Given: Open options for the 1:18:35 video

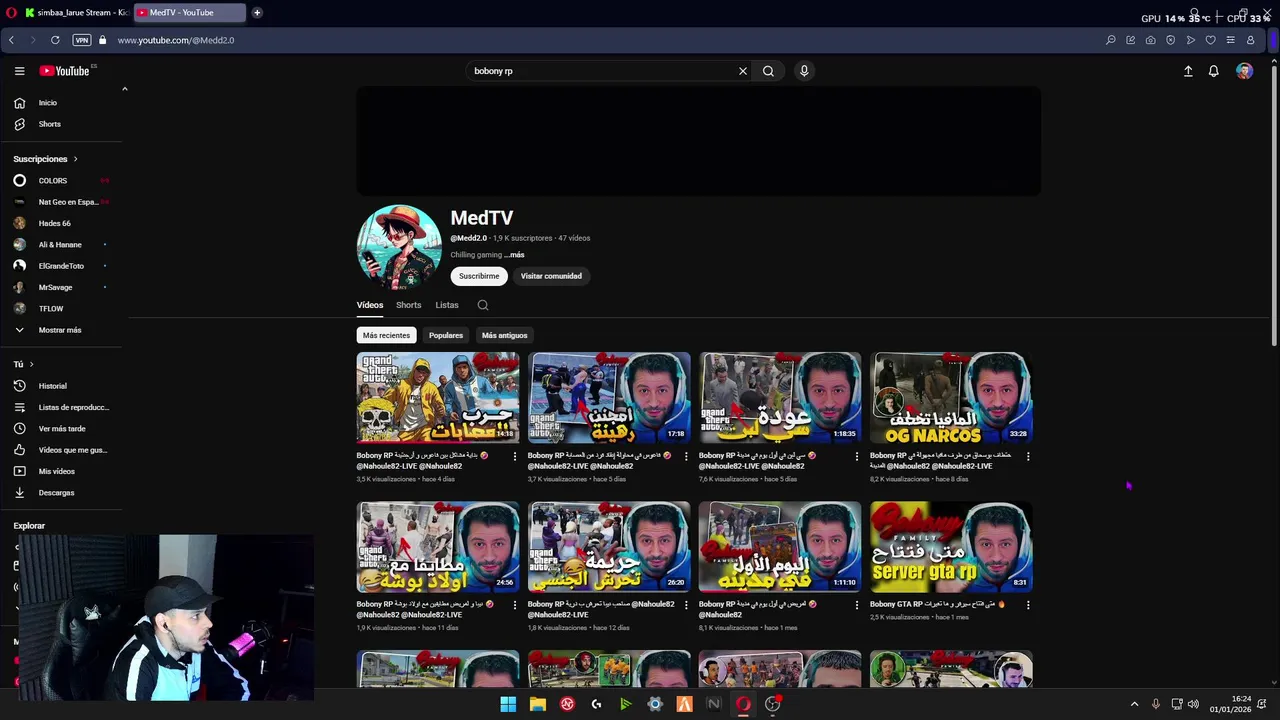Looking at the screenshot, I should point(857,456).
